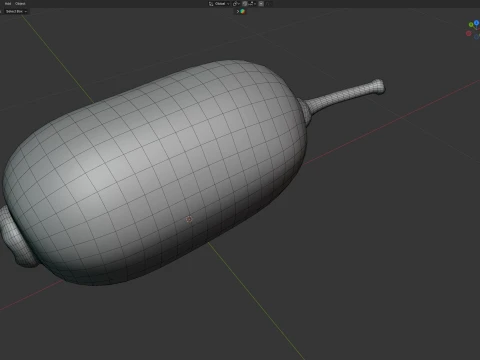Open the Object menu in viewport header
This screenshot has width=480, height=360.
20,4
